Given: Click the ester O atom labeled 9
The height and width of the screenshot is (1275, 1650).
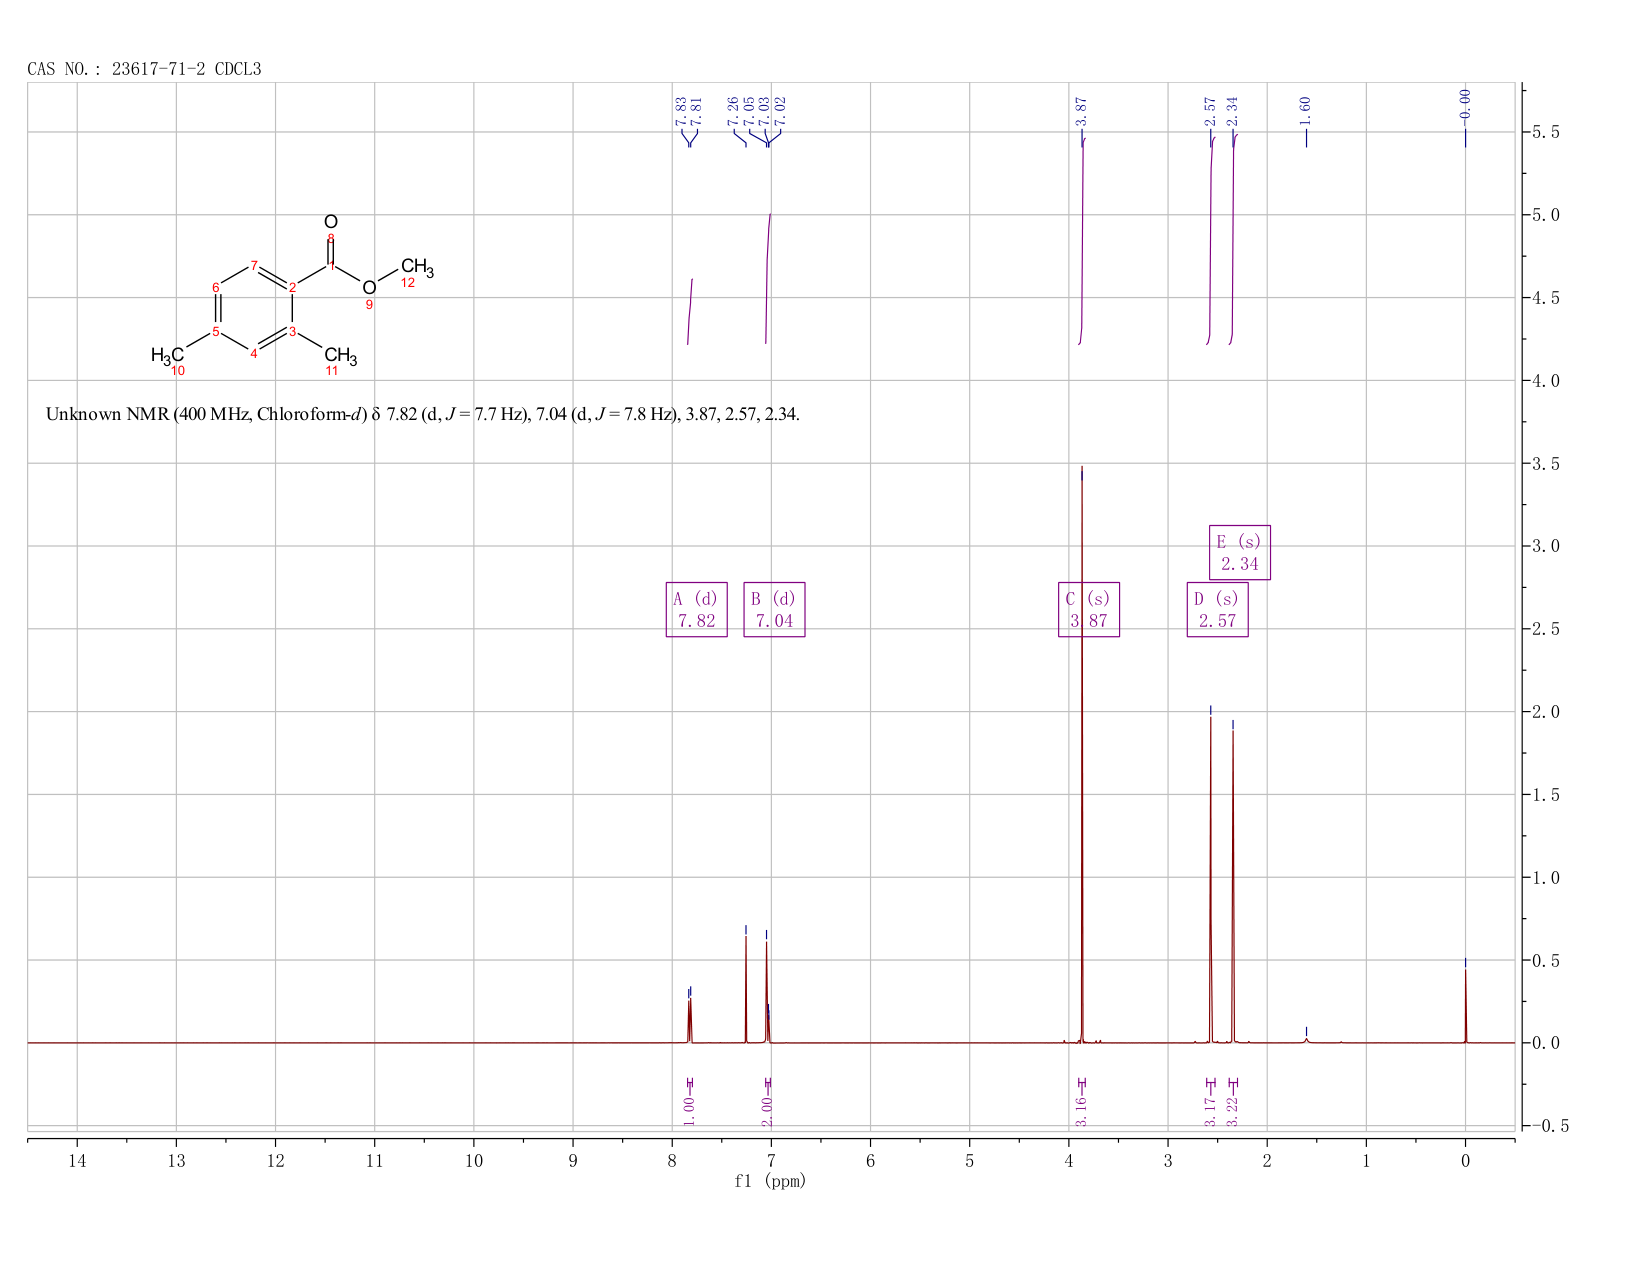Looking at the screenshot, I should pyautogui.click(x=369, y=288).
